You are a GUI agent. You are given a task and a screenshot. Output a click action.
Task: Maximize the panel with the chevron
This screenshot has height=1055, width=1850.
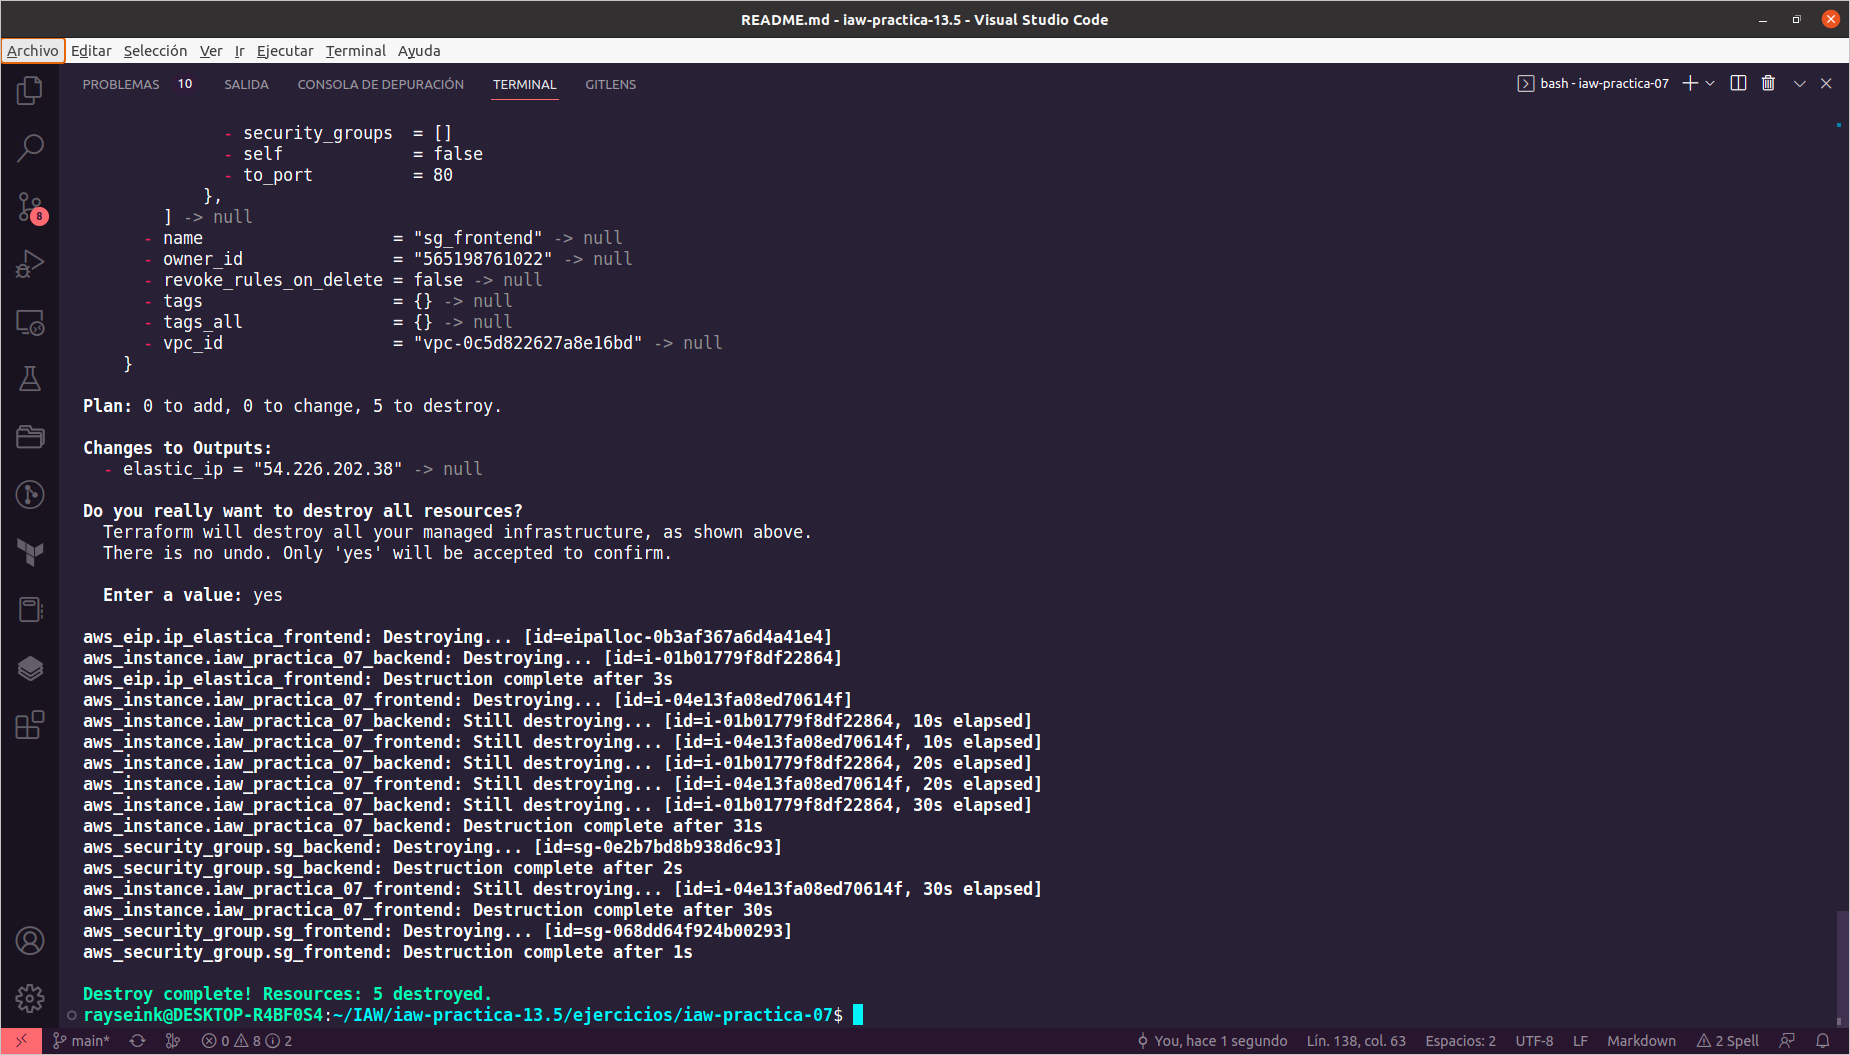pos(1800,83)
